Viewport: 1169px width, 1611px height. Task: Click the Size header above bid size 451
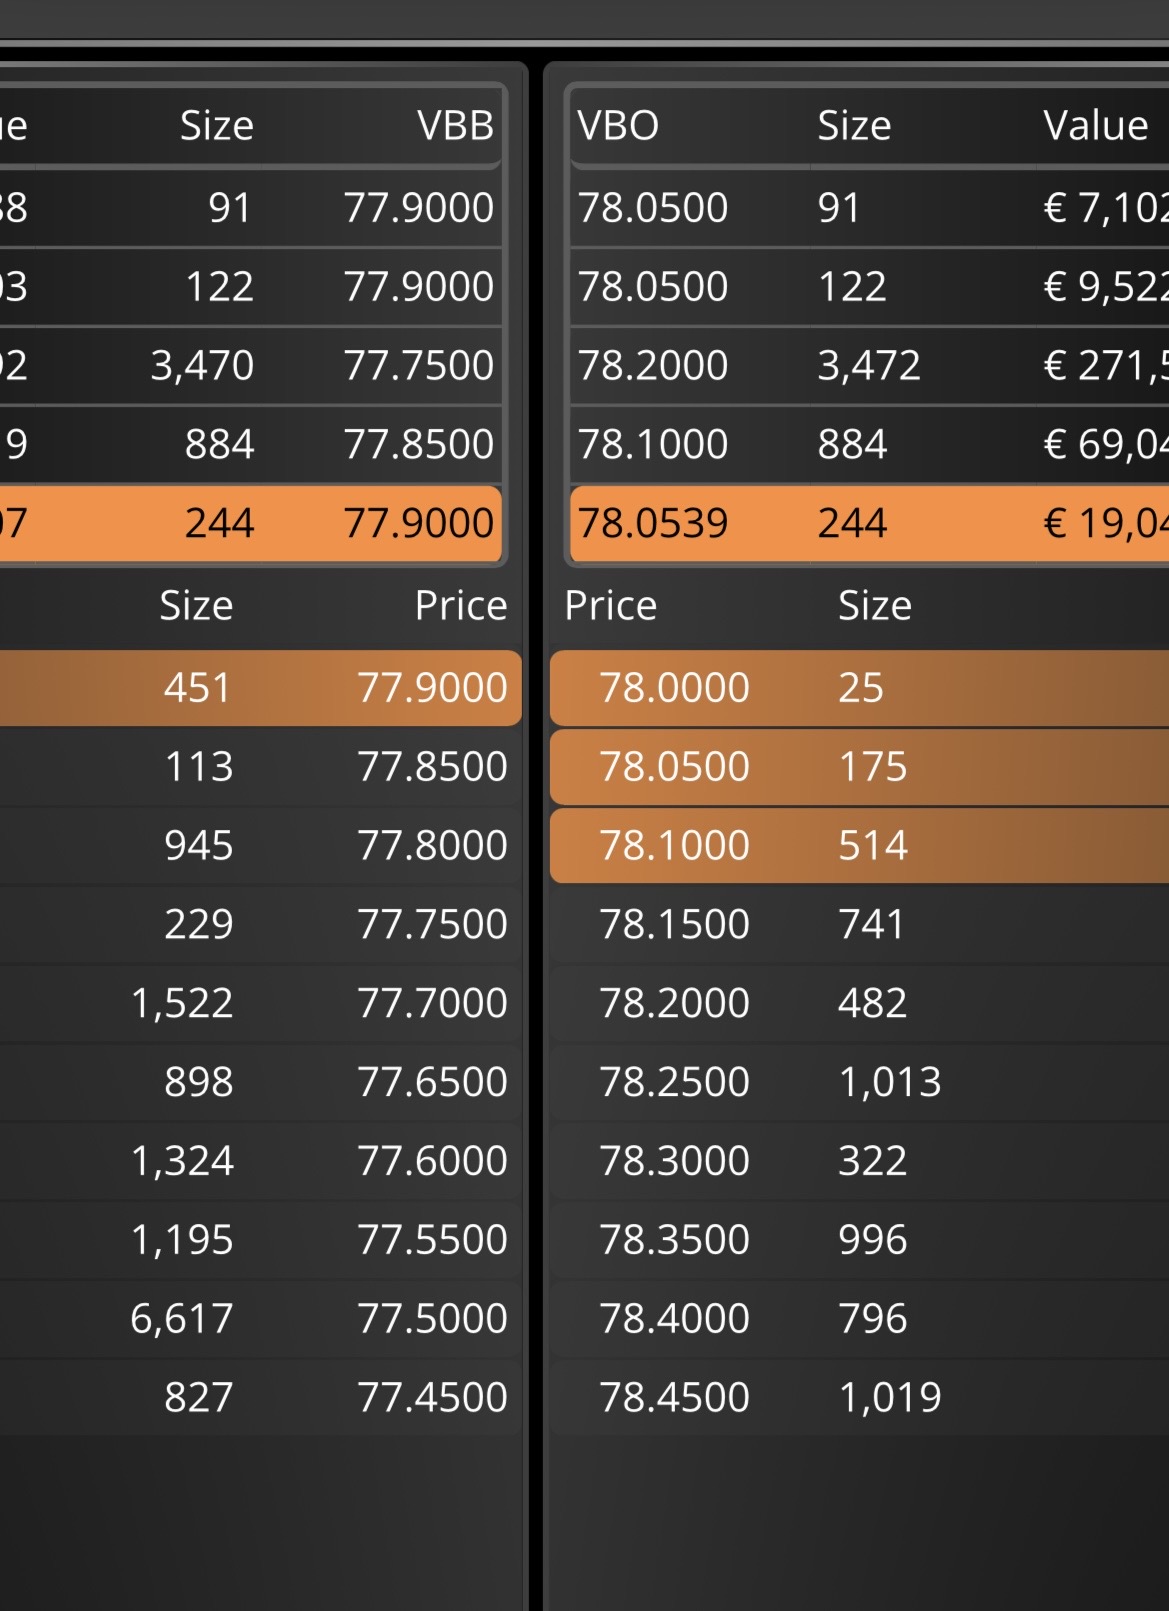(x=196, y=606)
